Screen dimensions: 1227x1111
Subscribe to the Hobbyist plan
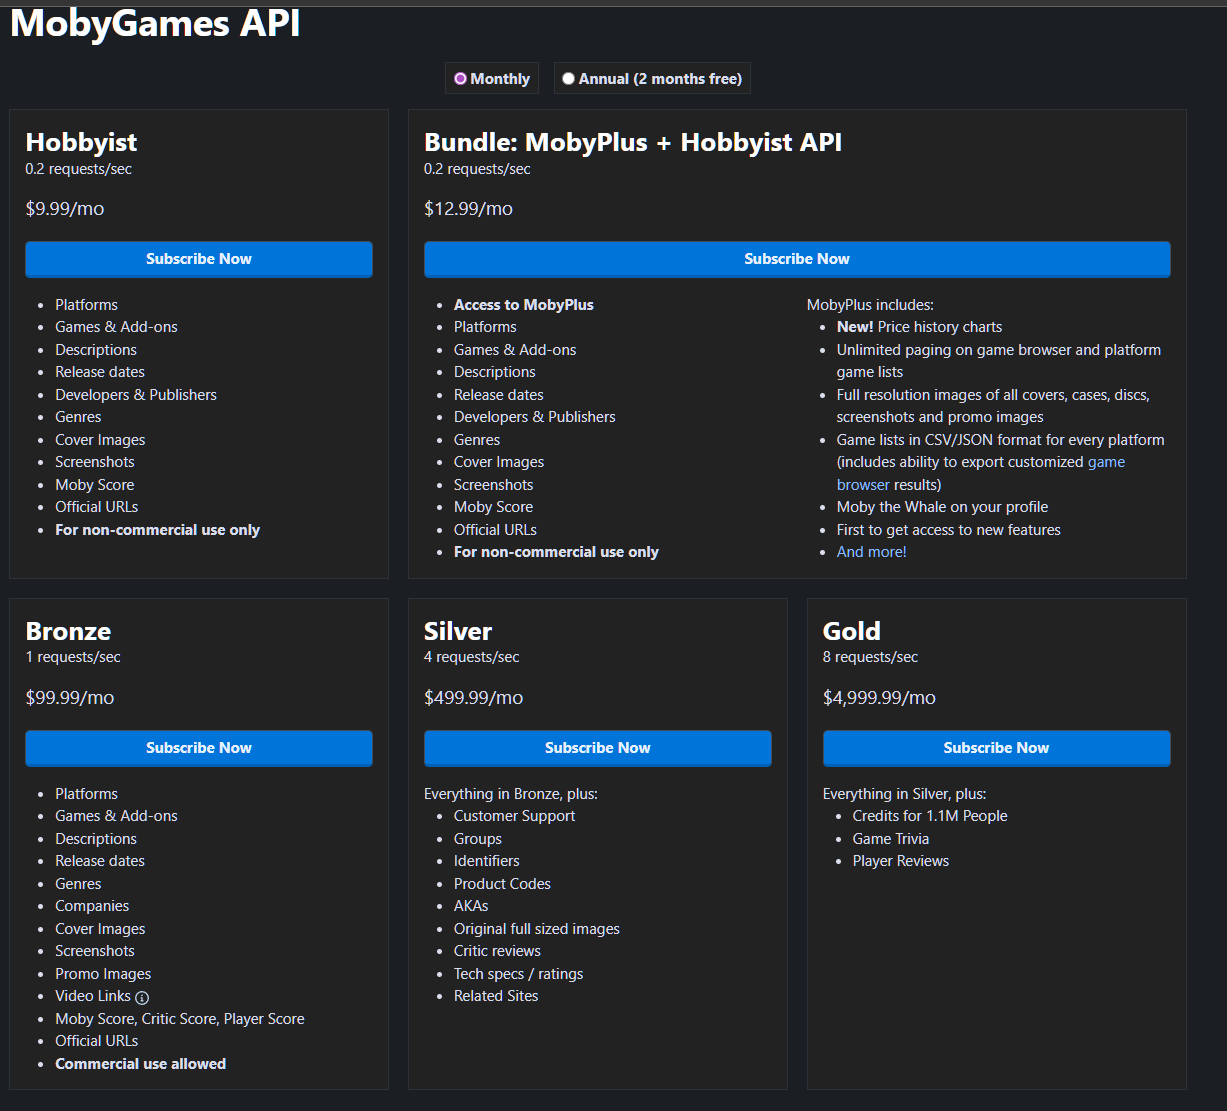point(199,259)
